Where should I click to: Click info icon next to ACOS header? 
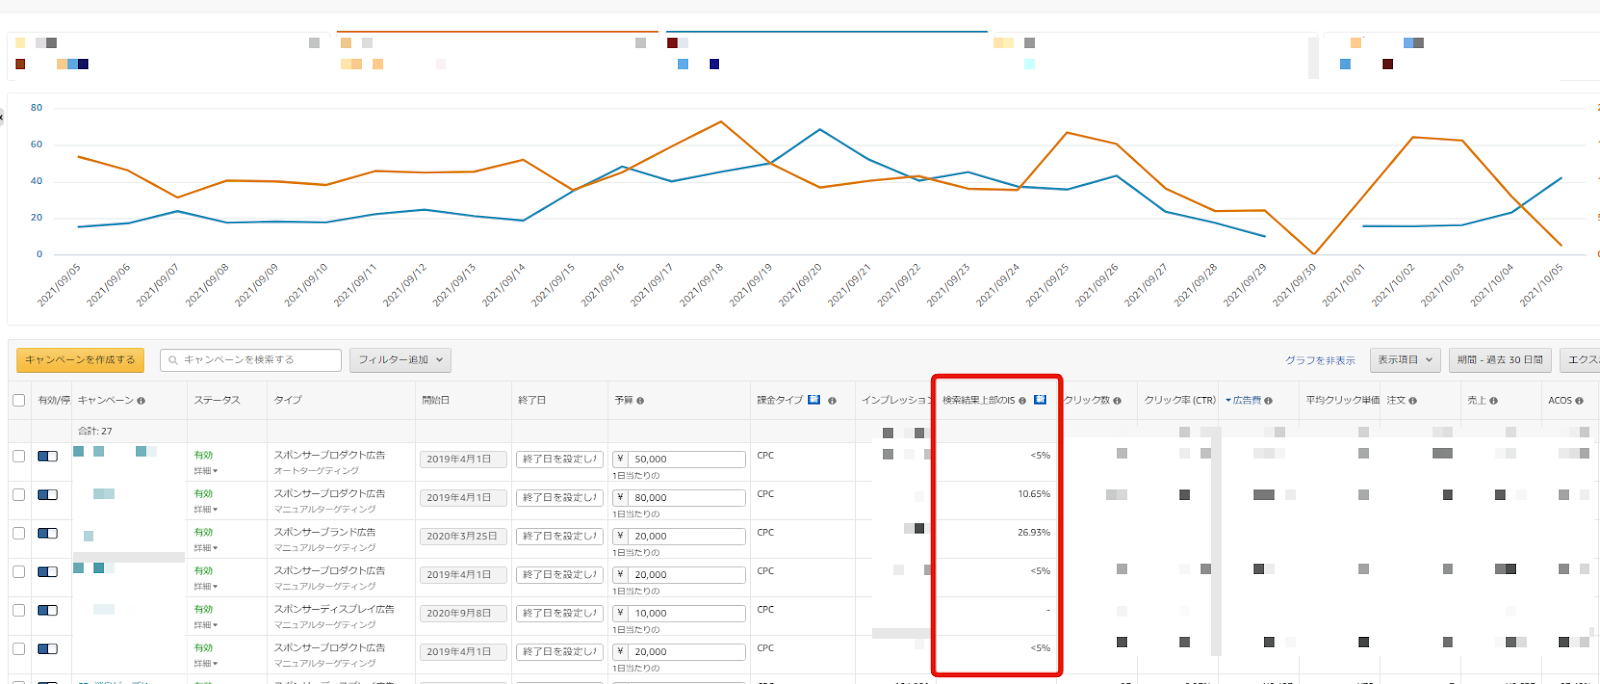1579,401
